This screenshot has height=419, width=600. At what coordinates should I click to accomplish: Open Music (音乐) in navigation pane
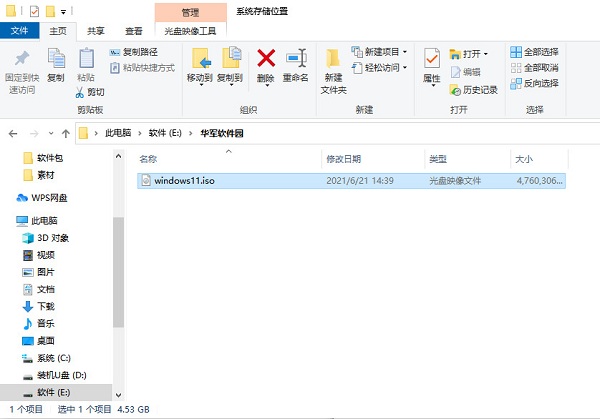pos(39,324)
